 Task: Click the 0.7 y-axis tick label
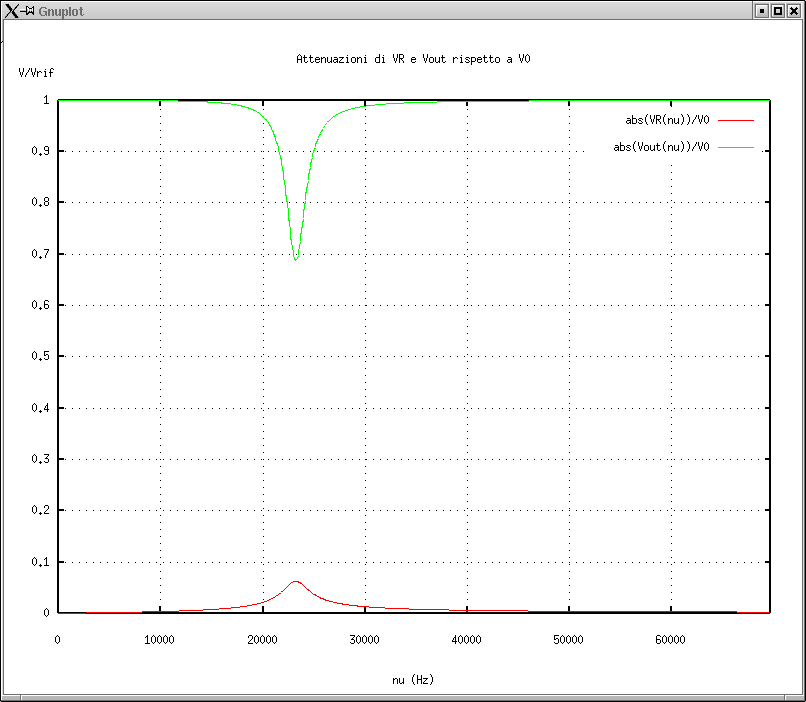(42, 254)
